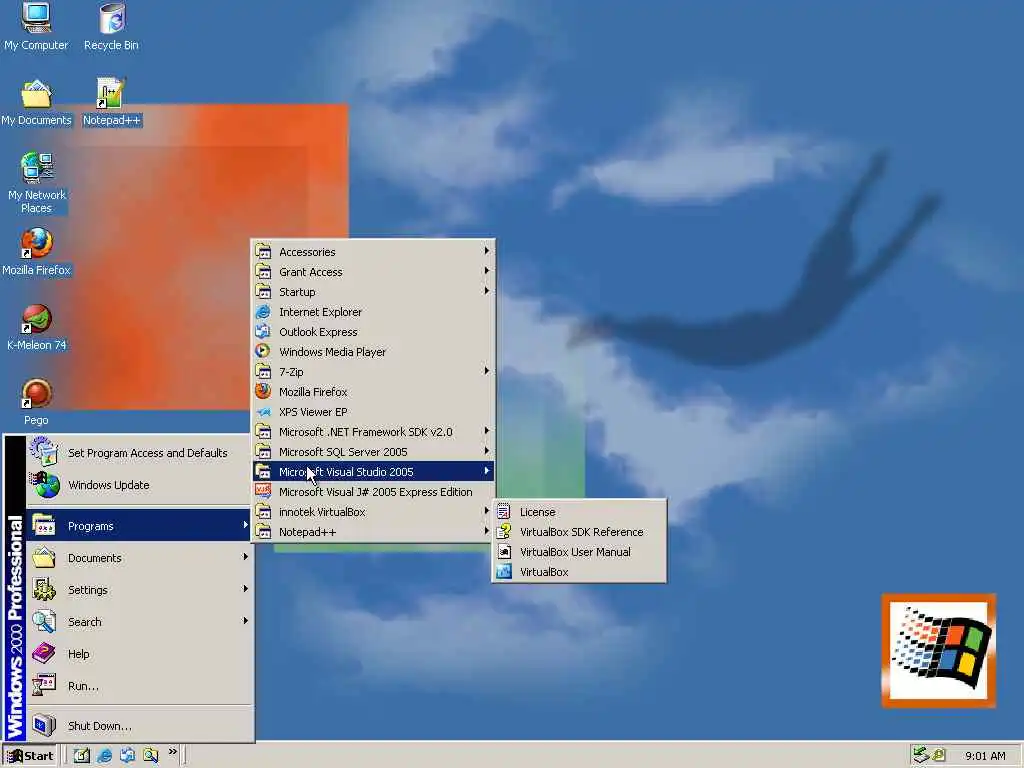Viewport: 1024px width, 768px height.
Task: Launch Internet Explorer from quick launch bar
Action: coord(104,755)
